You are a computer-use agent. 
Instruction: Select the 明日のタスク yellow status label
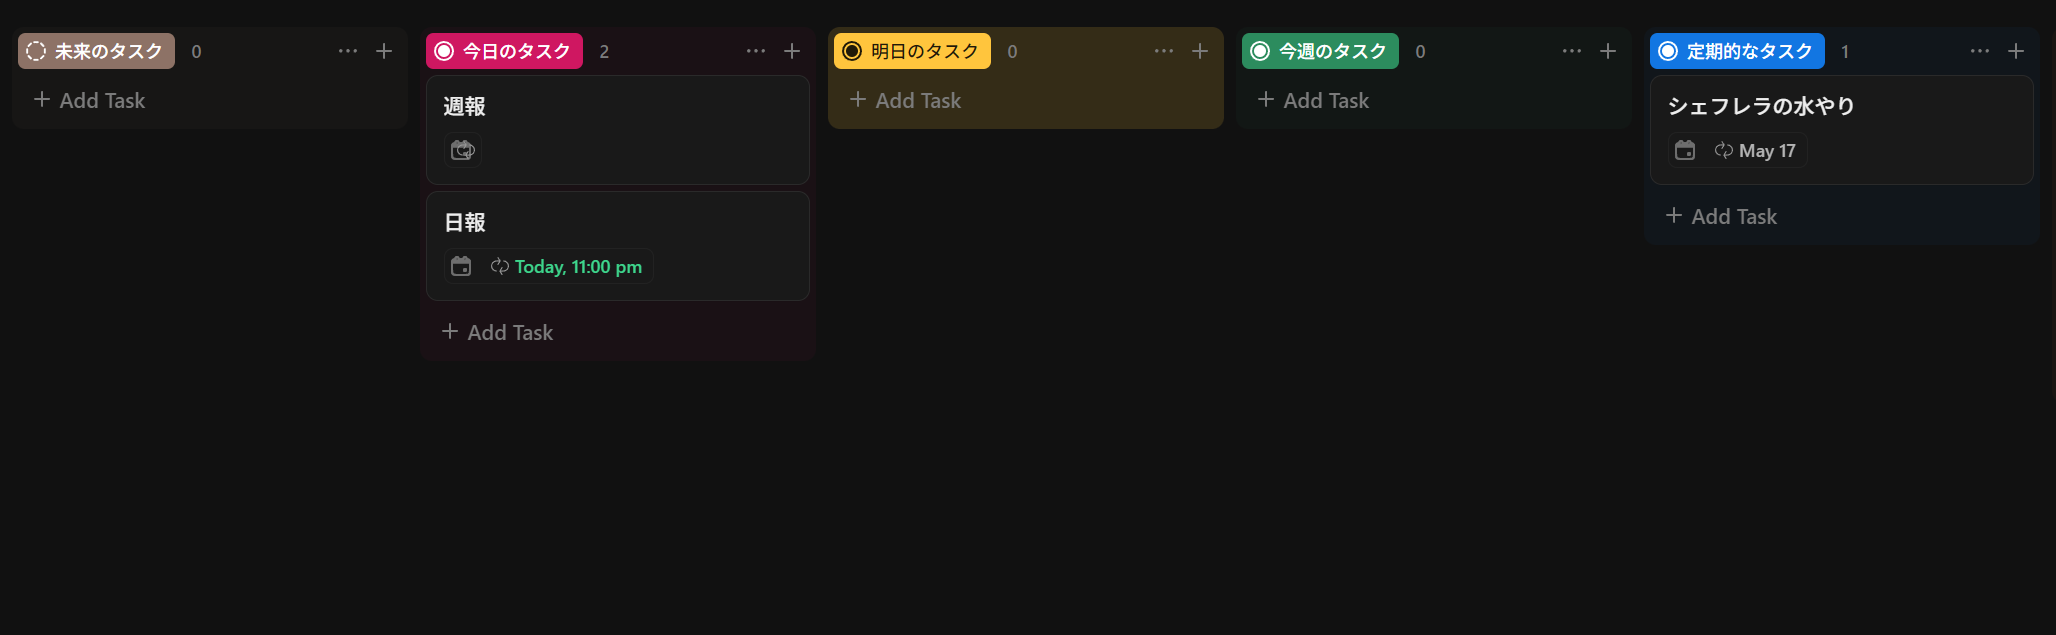click(912, 51)
